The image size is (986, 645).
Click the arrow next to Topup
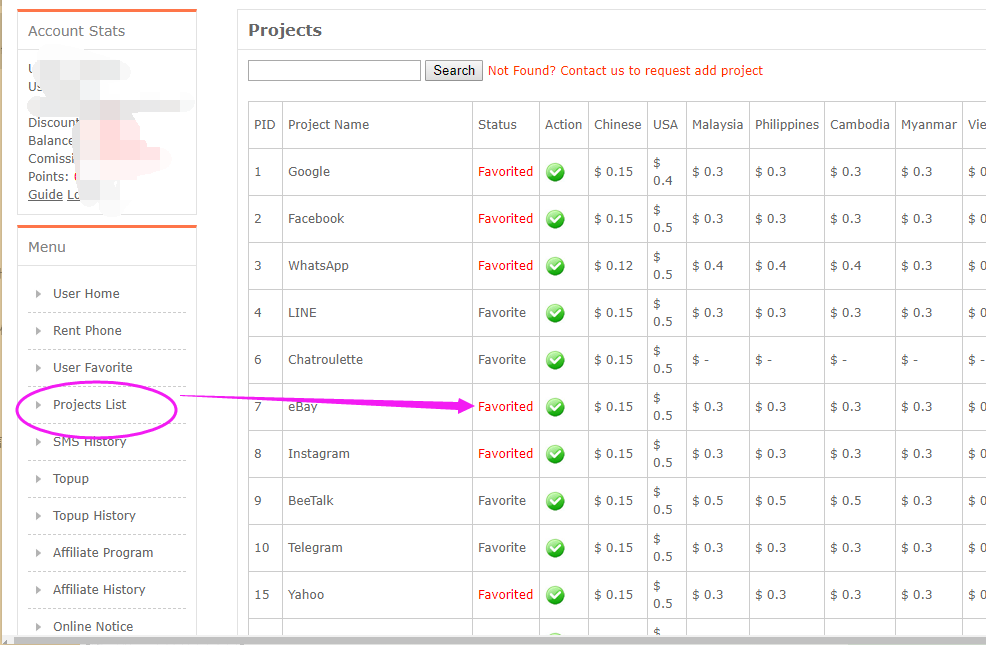pos(38,479)
